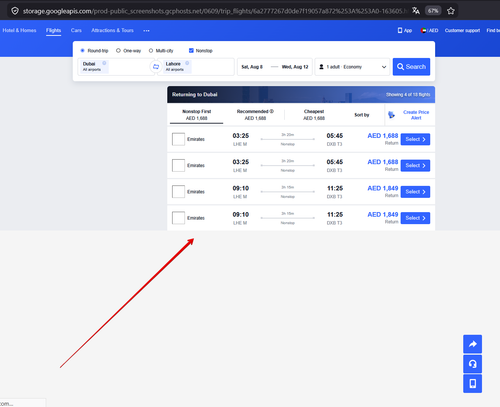Click the Search button
Screen dimensions: 500x407
point(411,67)
